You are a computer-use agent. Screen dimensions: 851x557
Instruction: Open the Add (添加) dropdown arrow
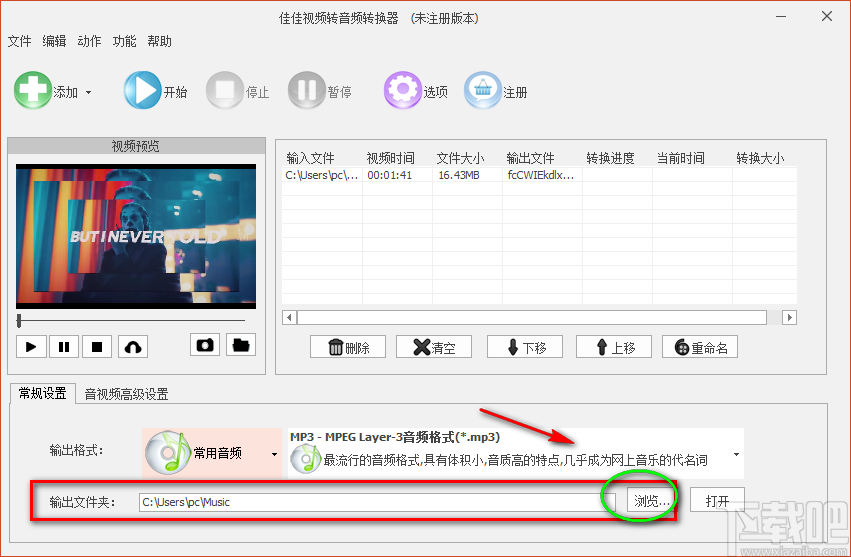pyautogui.click(x=88, y=93)
